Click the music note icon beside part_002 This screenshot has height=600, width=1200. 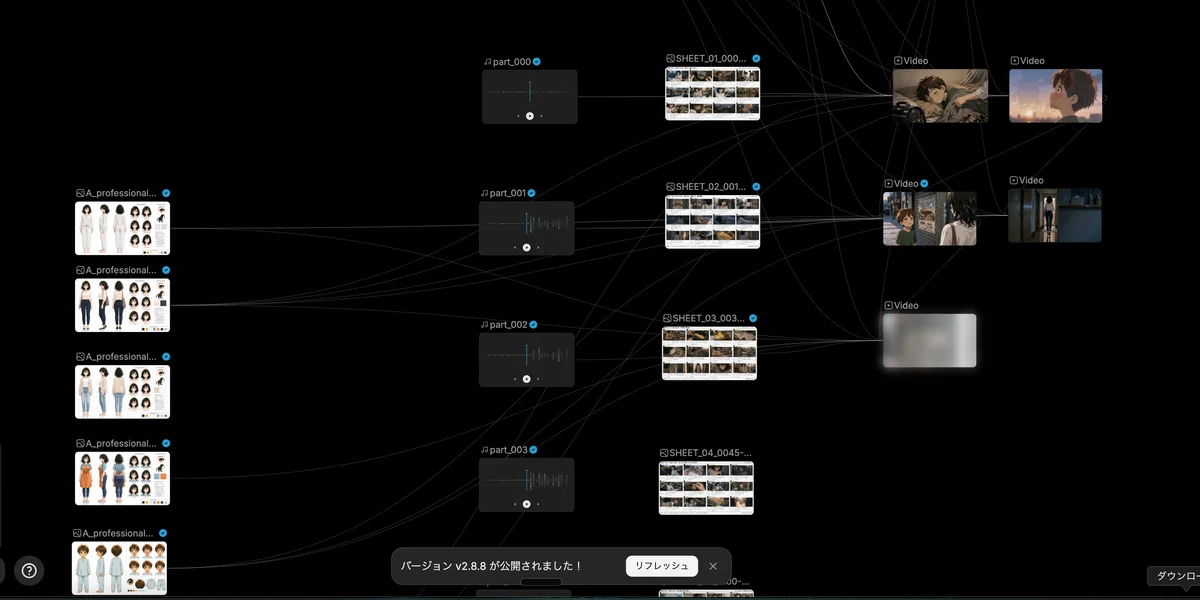(486, 325)
